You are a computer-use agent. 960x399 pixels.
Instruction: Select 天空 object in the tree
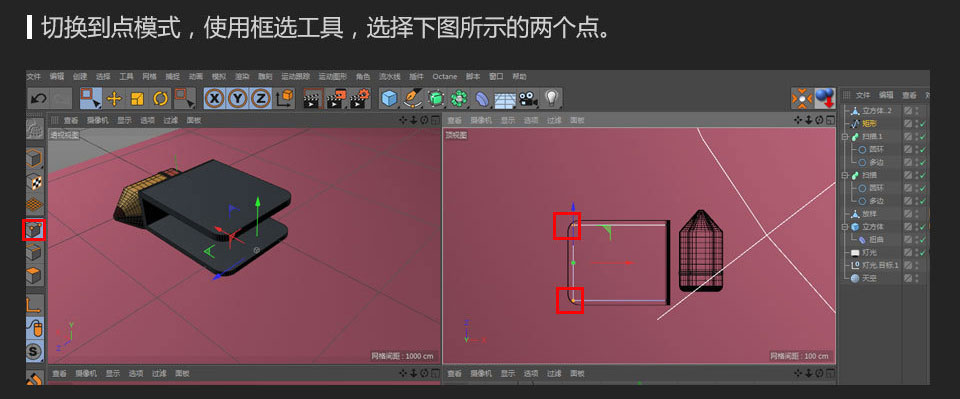pos(869,278)
